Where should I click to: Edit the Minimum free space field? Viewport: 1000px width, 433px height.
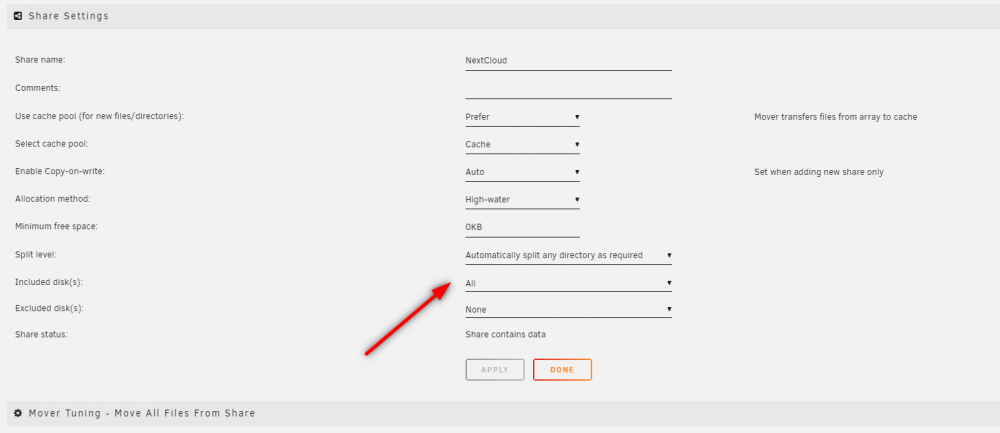tap(522, 228)
